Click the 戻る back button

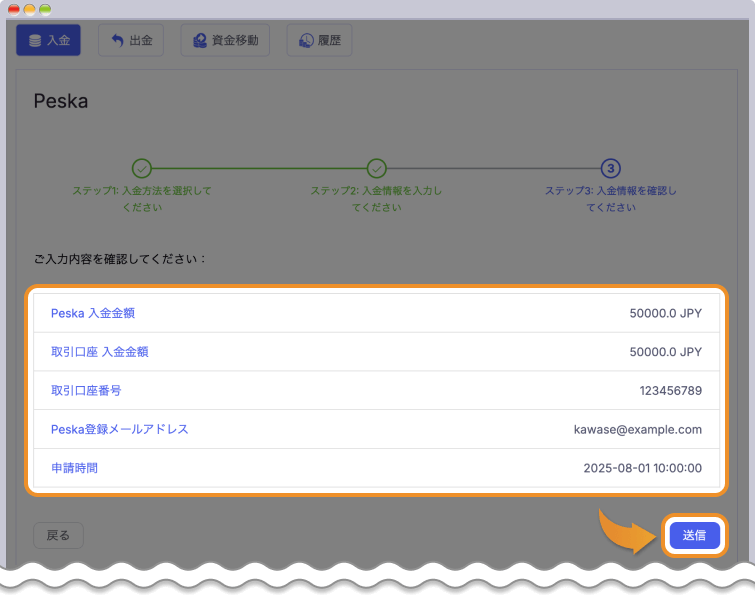[58, 535]
